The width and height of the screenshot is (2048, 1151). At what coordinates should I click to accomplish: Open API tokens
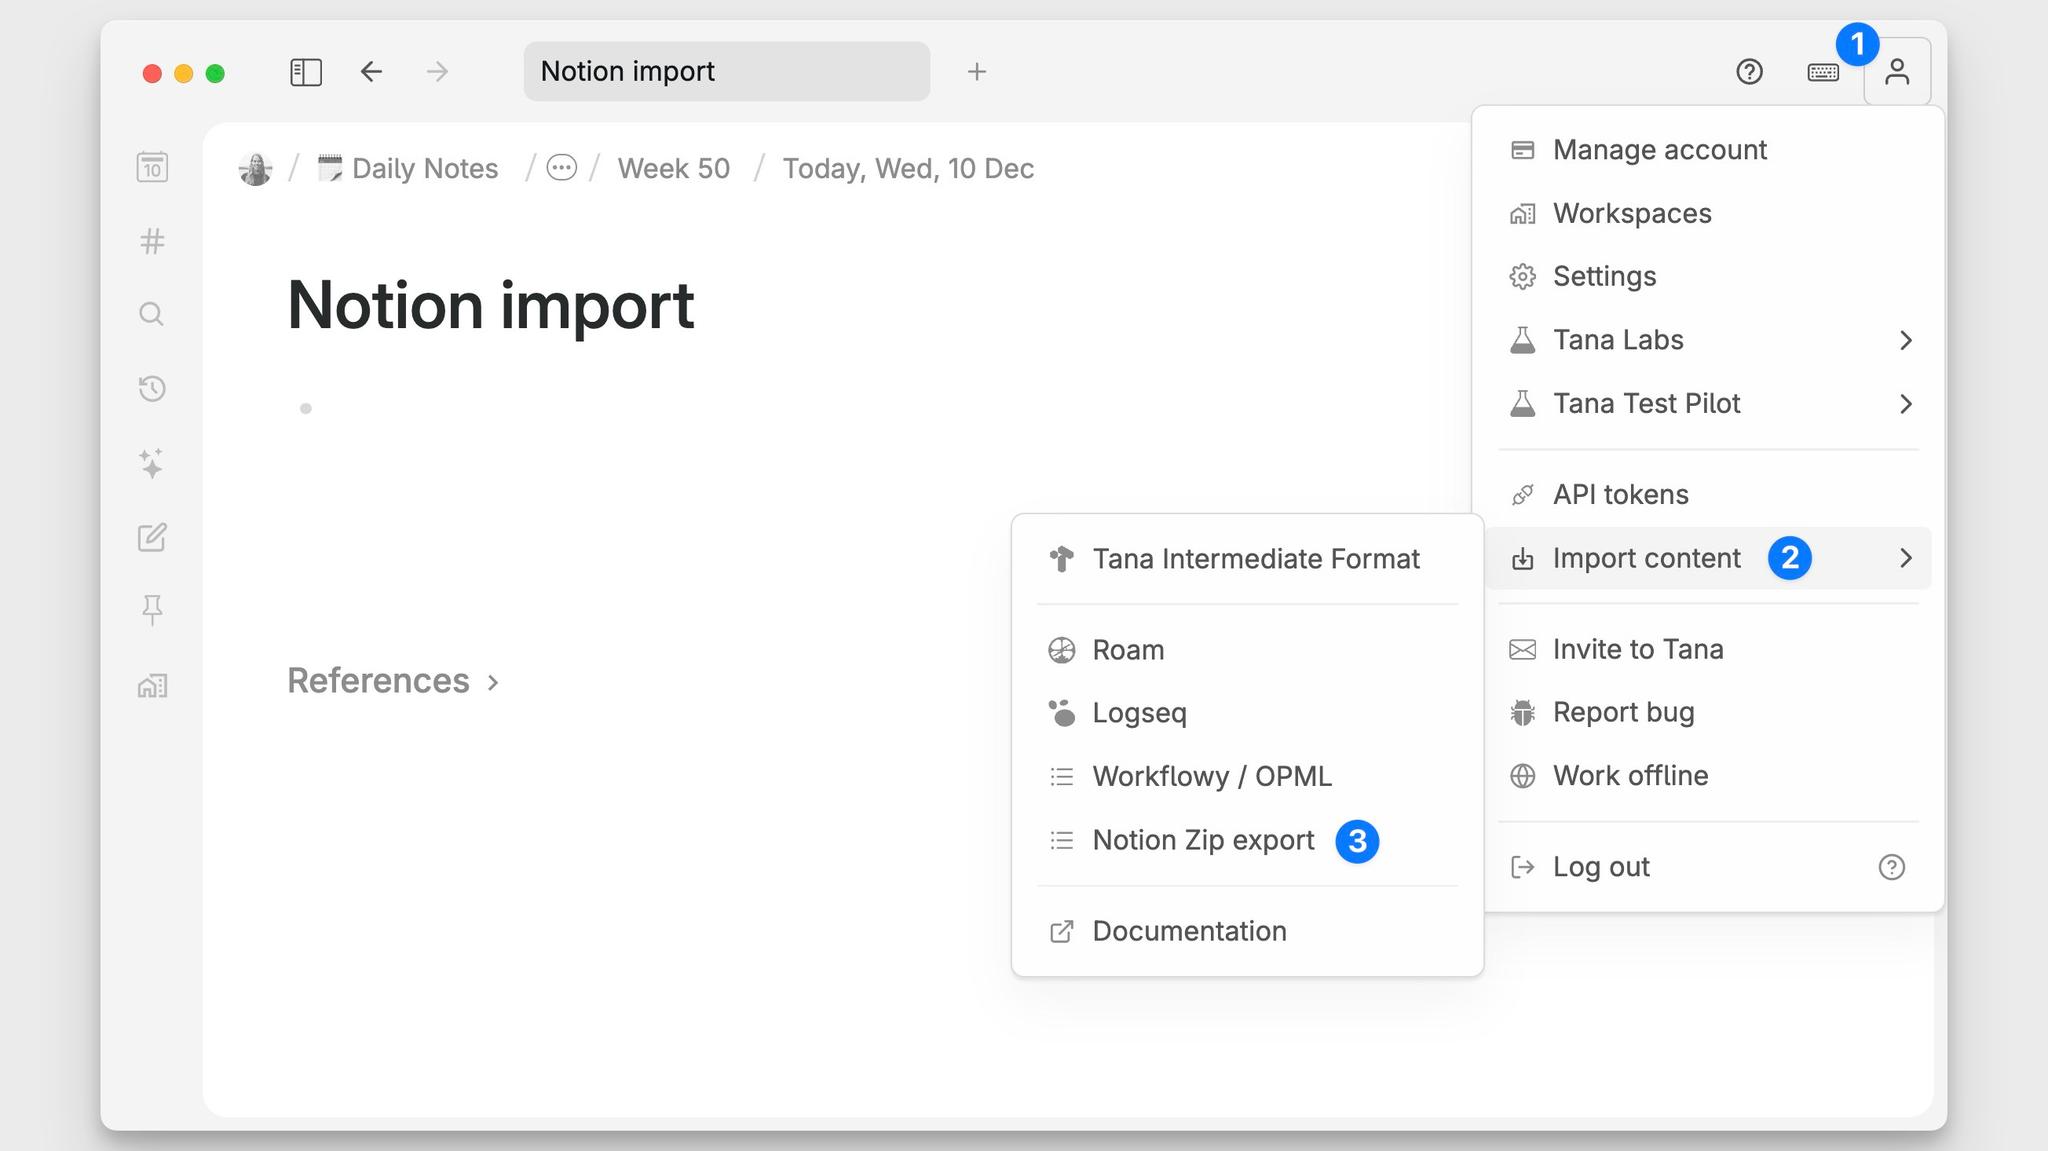[1708, 494]
